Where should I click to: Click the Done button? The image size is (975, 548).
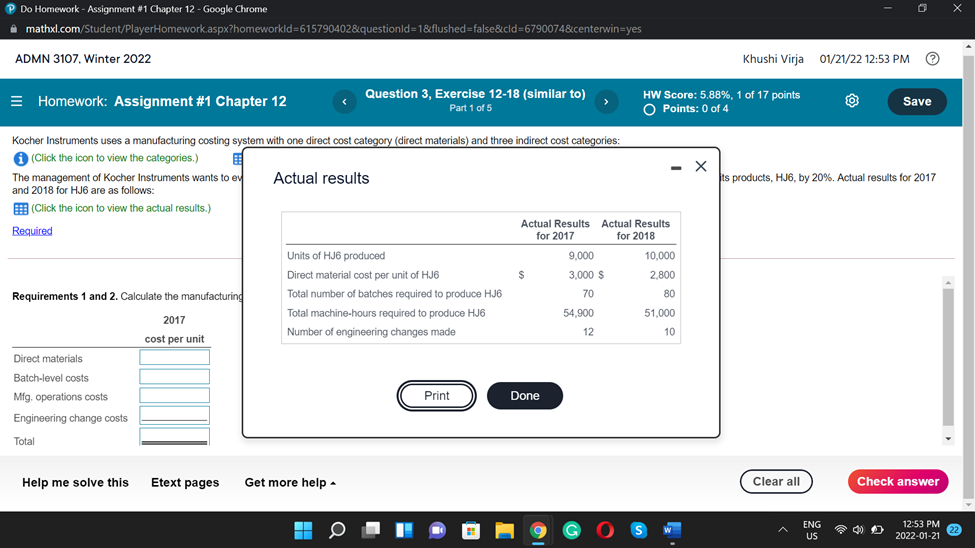point(525,396)
